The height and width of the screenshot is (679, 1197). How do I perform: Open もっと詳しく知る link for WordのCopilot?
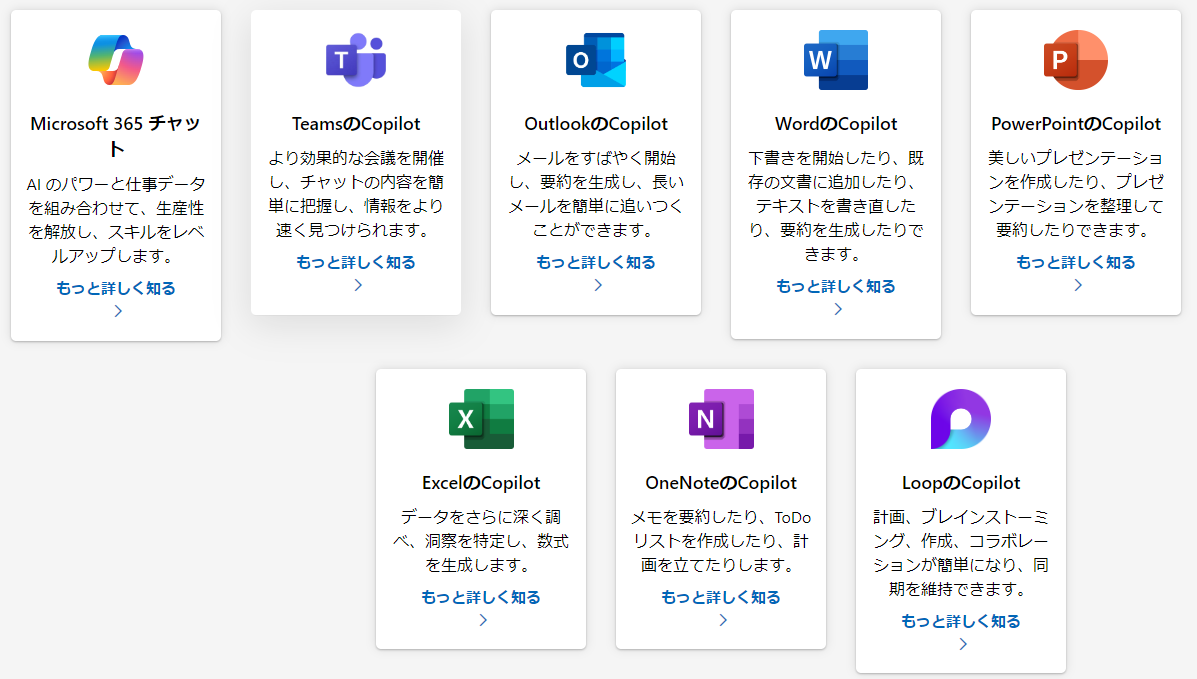coord(836,286)
